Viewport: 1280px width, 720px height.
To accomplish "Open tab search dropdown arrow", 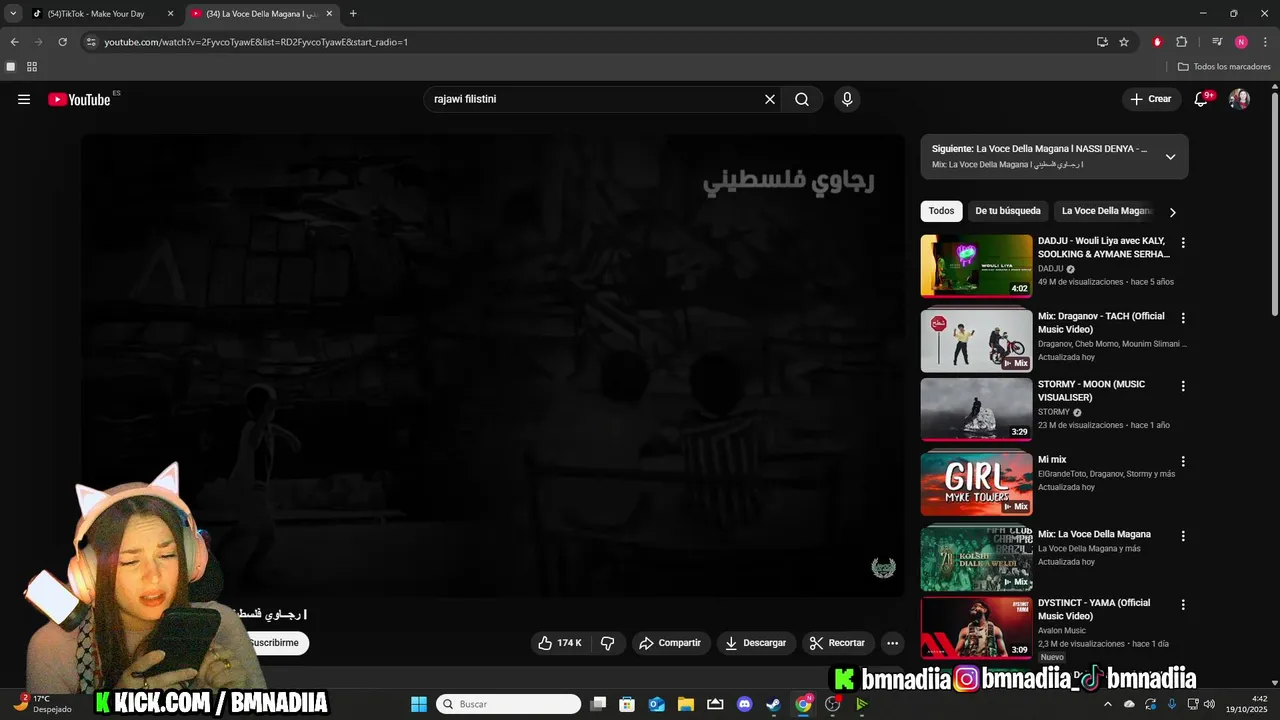I will [13, 14].
